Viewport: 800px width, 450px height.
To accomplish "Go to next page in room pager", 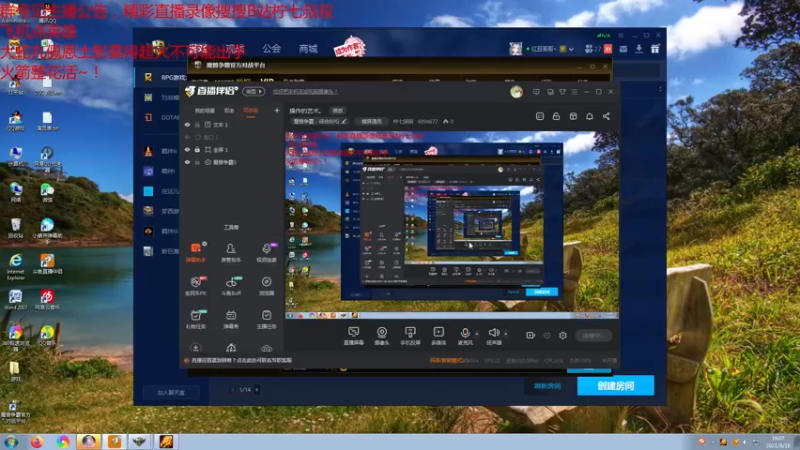I will click(257, 390).
